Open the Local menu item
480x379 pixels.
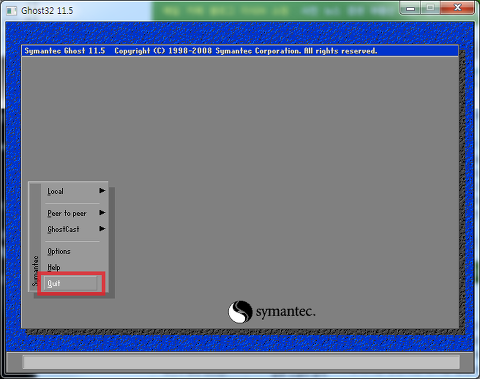point(55,191)
